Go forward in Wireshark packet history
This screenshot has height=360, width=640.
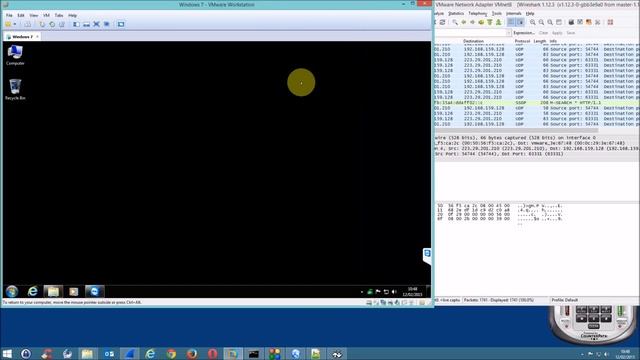click(x=472, y=22)
